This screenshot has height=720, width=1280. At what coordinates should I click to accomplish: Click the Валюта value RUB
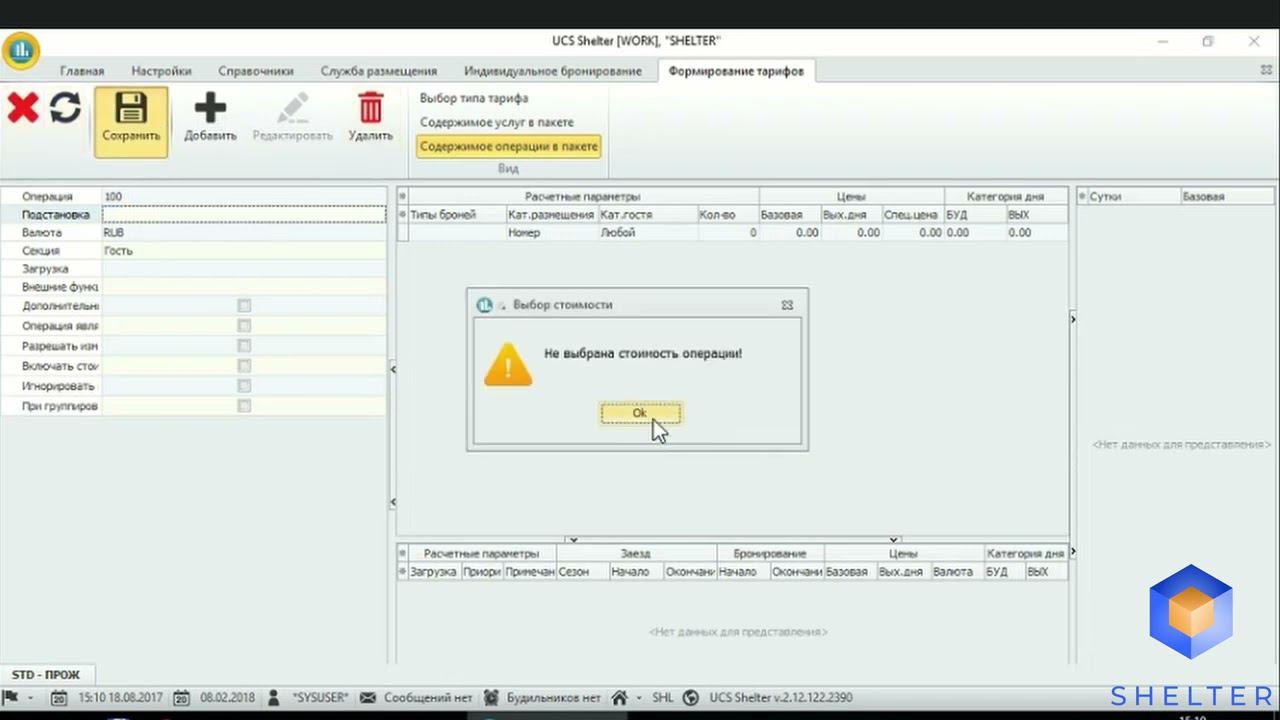coord(244,232)
